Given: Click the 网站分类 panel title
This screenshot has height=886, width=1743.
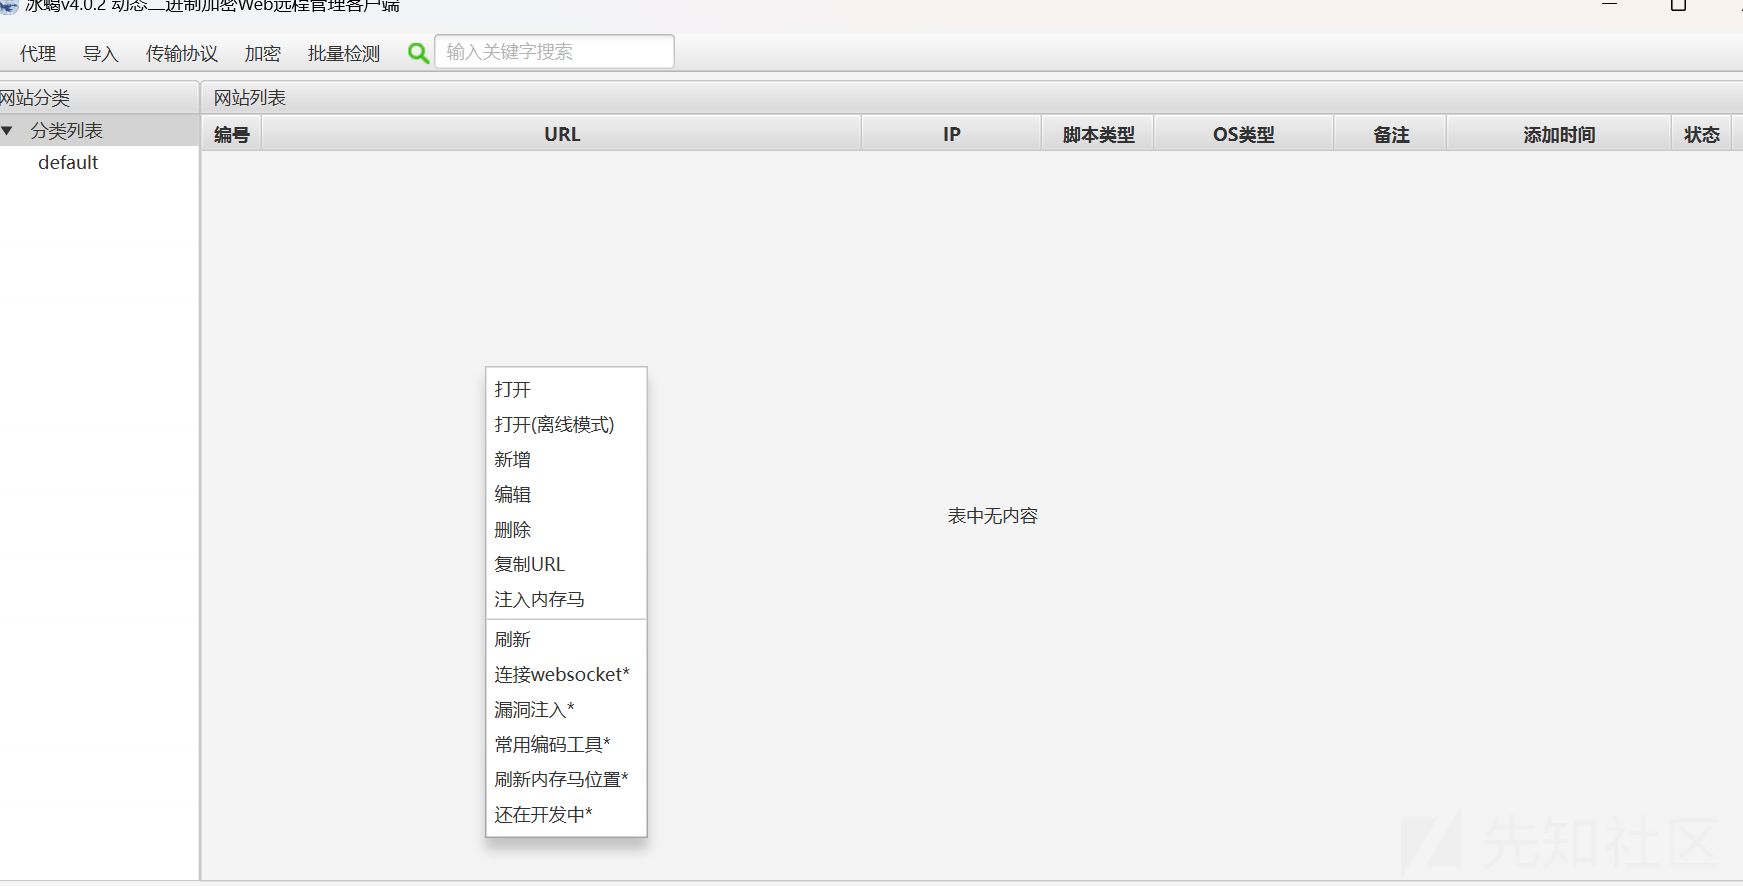Looking at the screenshot, I should click(35, 98).
